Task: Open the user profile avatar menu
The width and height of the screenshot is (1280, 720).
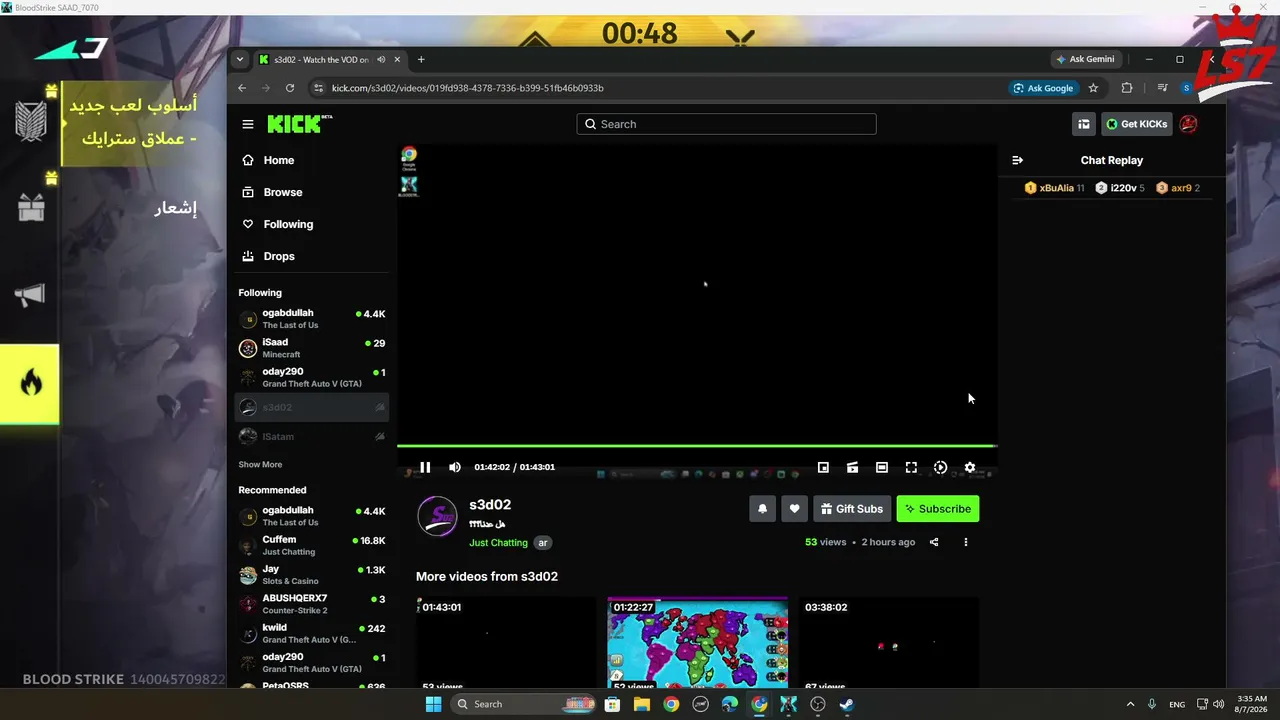Action: [x=1188, y=124]
